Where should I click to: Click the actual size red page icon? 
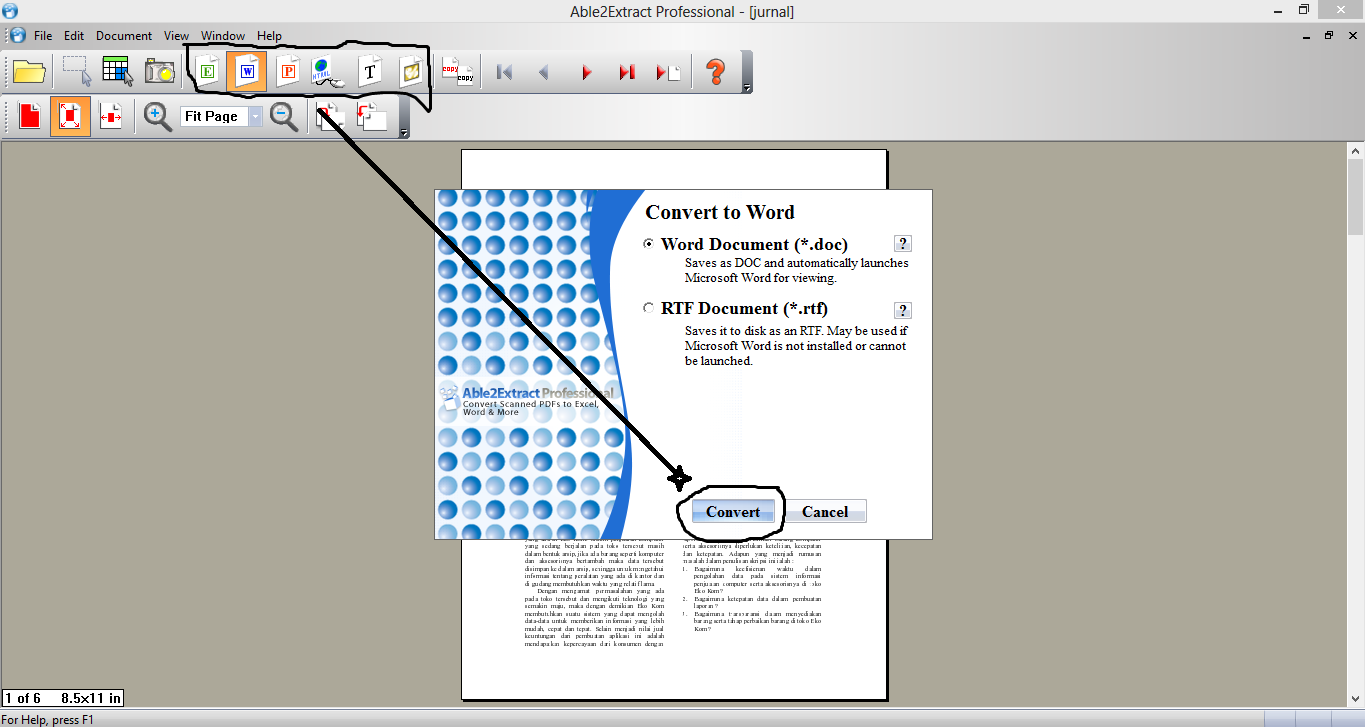[29, 117]
